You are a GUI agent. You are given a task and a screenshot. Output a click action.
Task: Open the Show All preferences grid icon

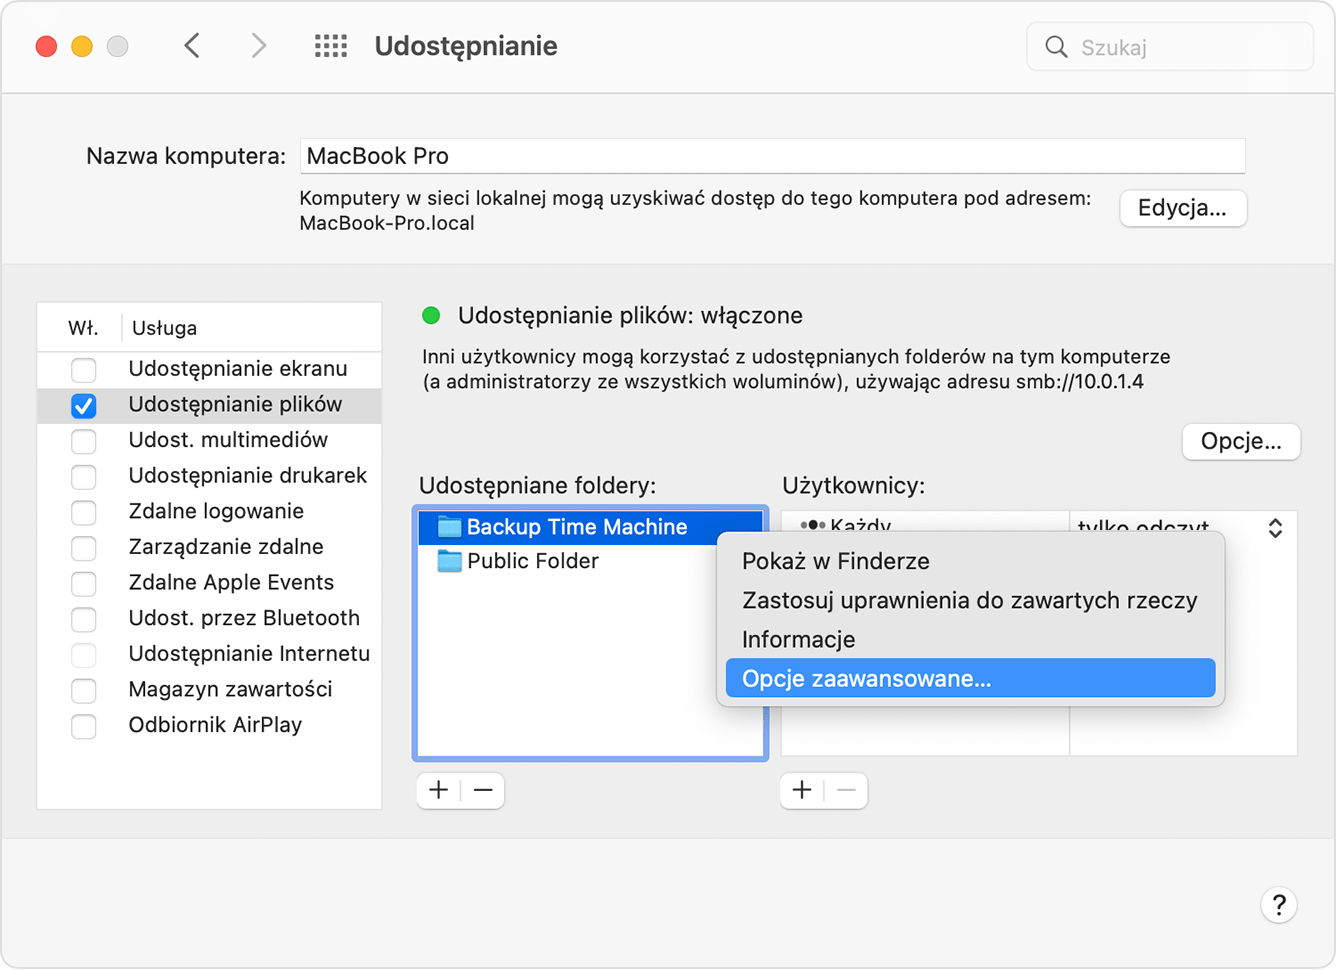click(x=330, y=45)
